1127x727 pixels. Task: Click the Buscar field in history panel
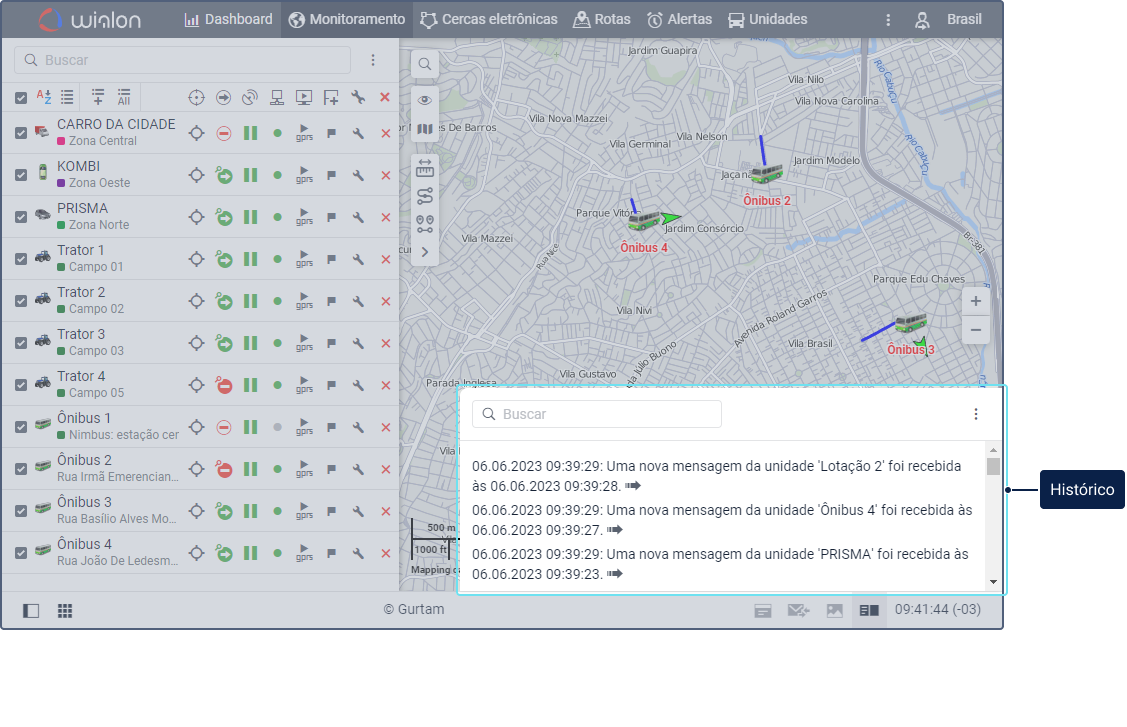coord(597,414)
